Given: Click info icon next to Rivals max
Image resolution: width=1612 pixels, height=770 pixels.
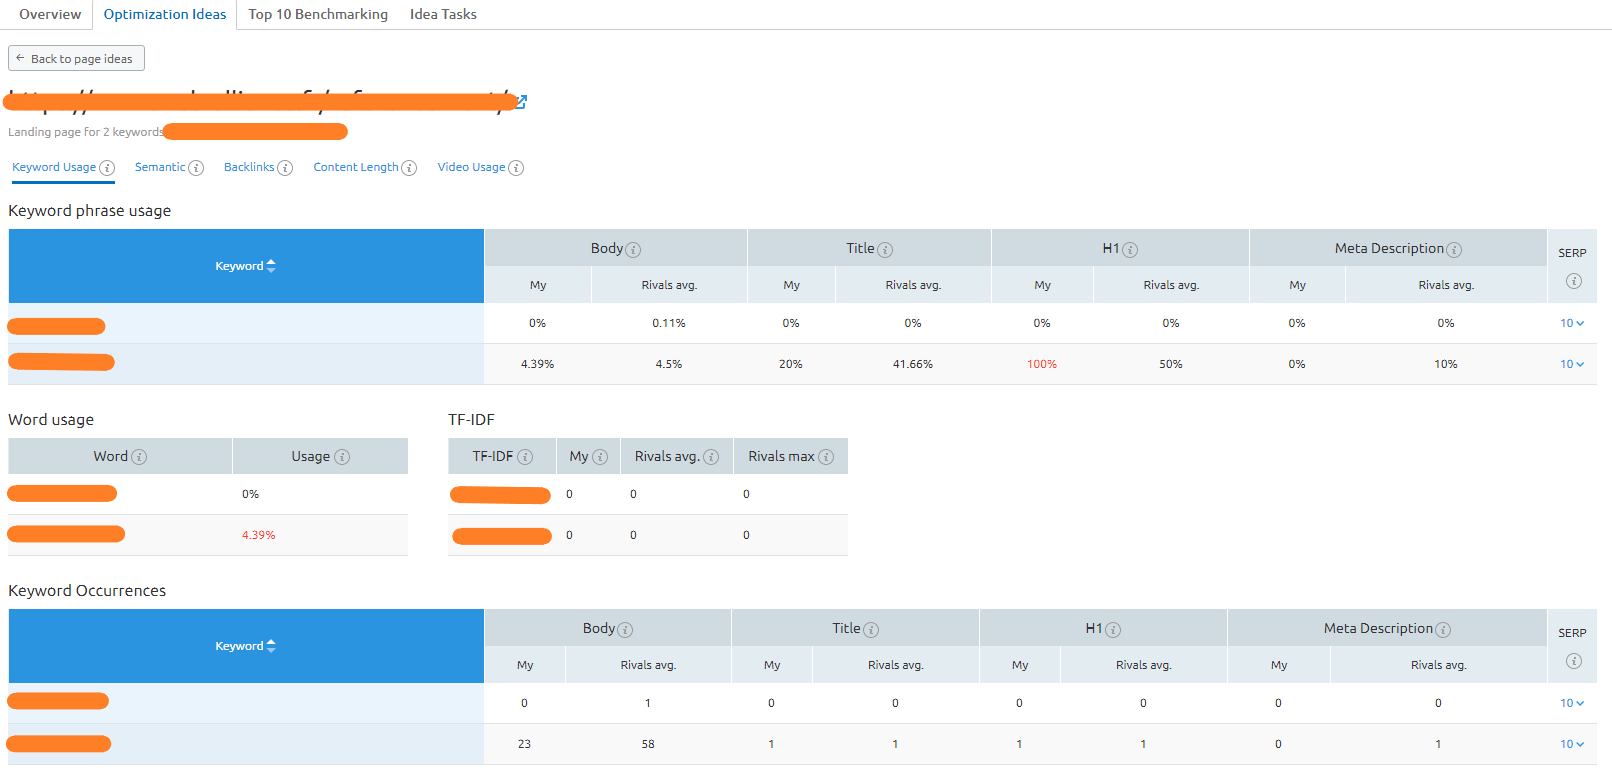Looking at the screenshot, I should tap(826, 457).
